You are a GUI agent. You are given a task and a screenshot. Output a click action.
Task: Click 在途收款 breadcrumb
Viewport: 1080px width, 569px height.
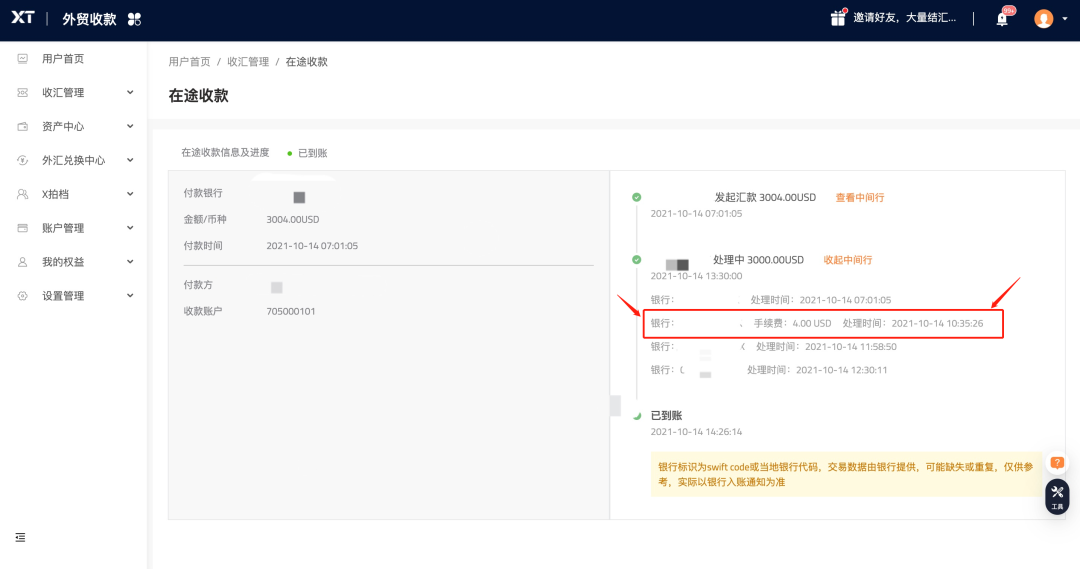[x=307, y=61]
